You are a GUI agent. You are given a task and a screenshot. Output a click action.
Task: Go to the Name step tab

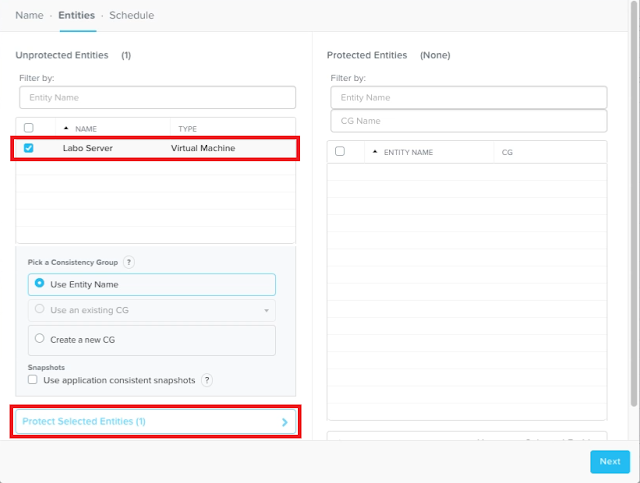[x=29, y=15]
